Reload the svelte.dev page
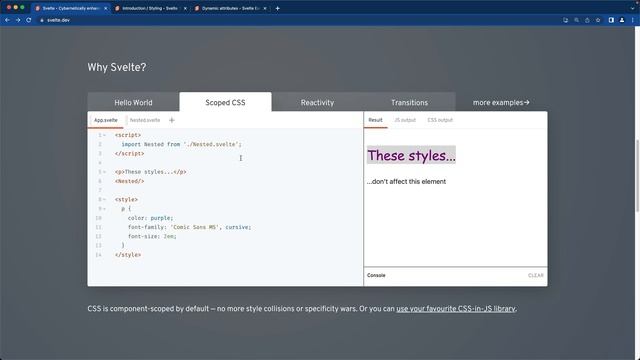Screen dimensions: 640x360 [29, 20]
